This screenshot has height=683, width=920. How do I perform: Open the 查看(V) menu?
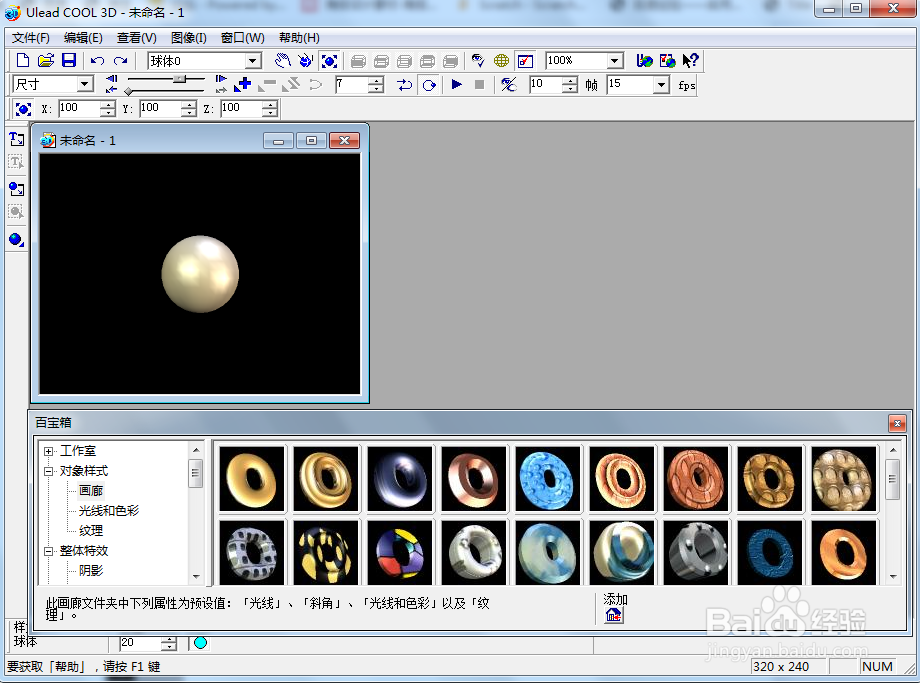(136, 38)
